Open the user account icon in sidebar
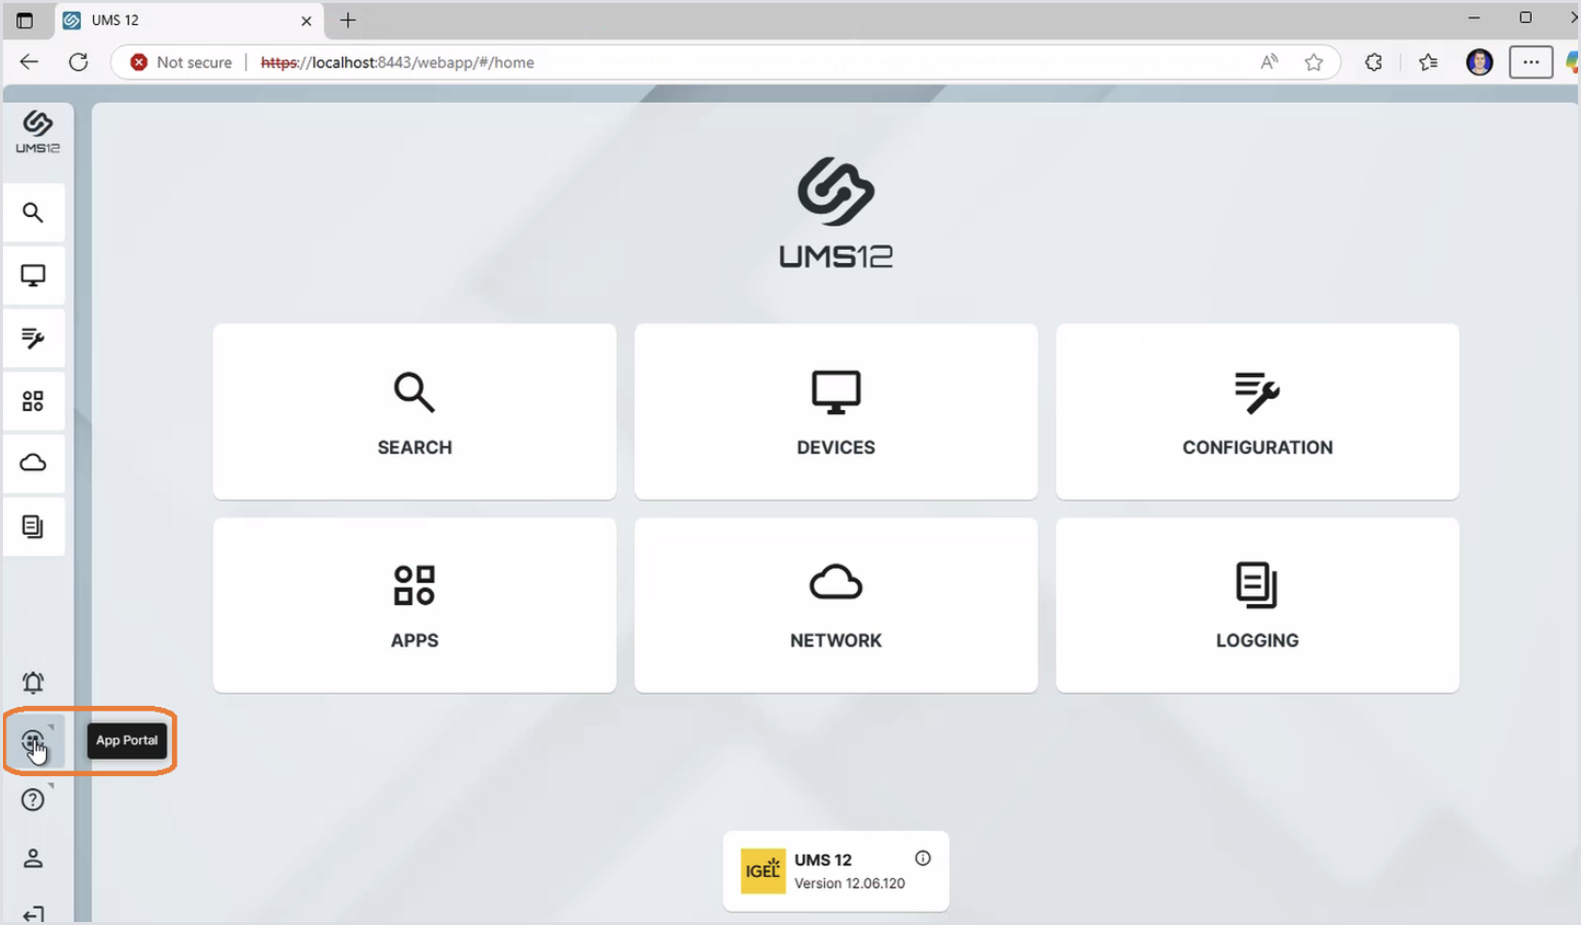The image size is (1581, 925). (x=33, y=858)
